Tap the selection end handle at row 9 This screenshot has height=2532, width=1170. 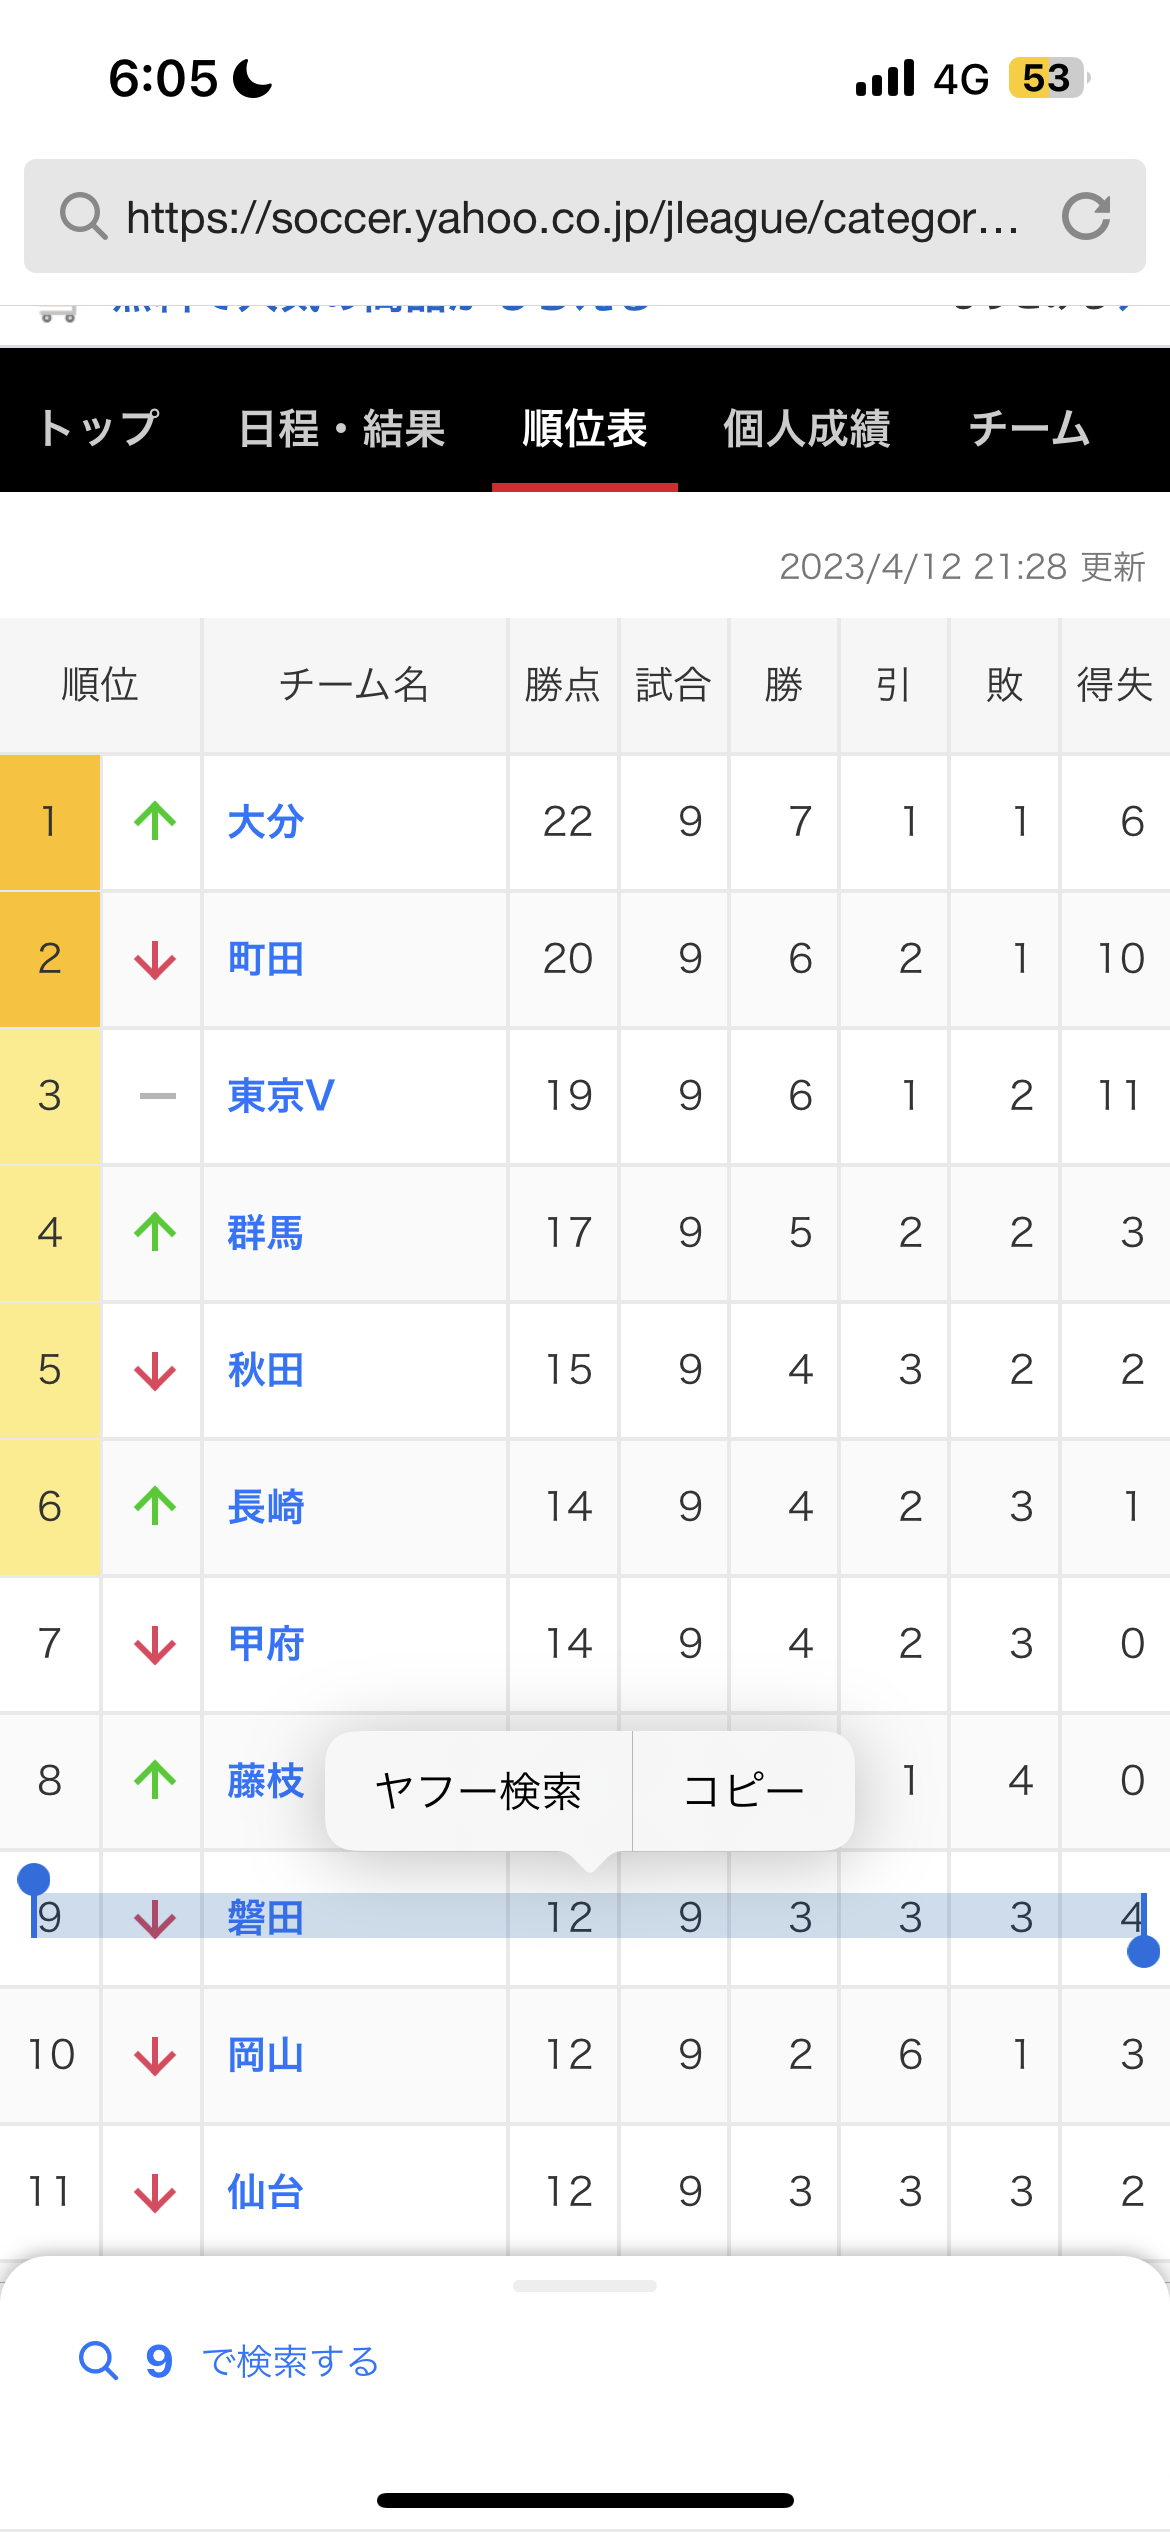(1143, 1951)
